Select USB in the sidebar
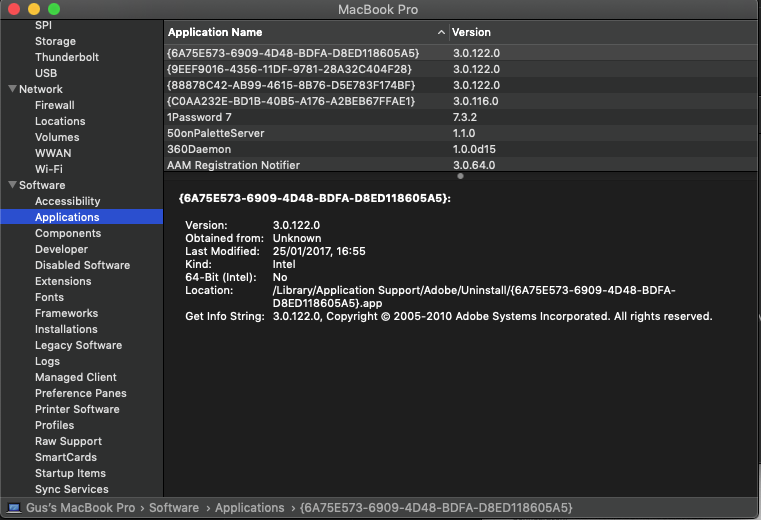 pos(46,73)
